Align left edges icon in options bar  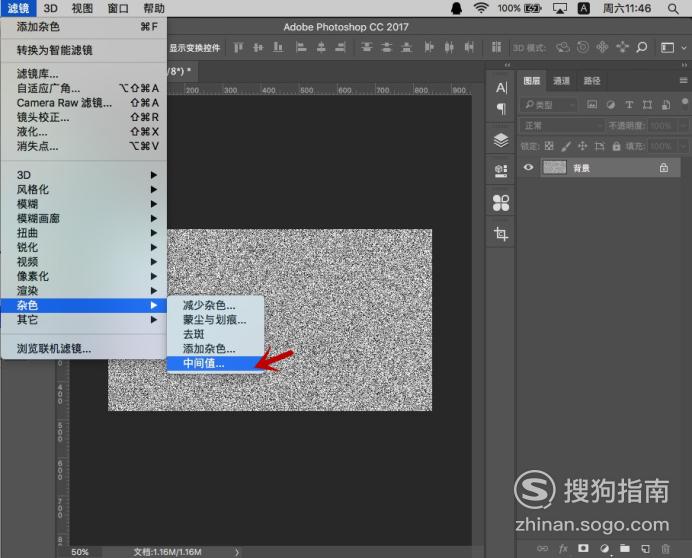pyautogui.click(x=301, y=47)
